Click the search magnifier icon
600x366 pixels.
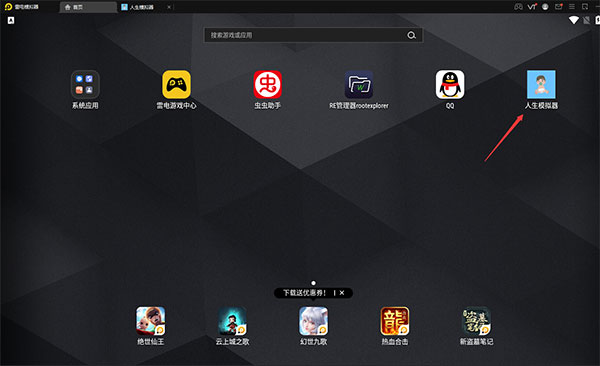pyautogui.click(x=411, y=35)
